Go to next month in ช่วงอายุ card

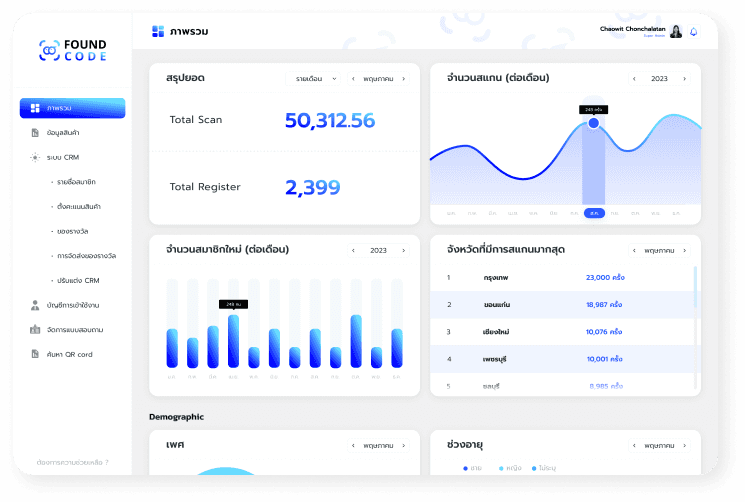684,445
